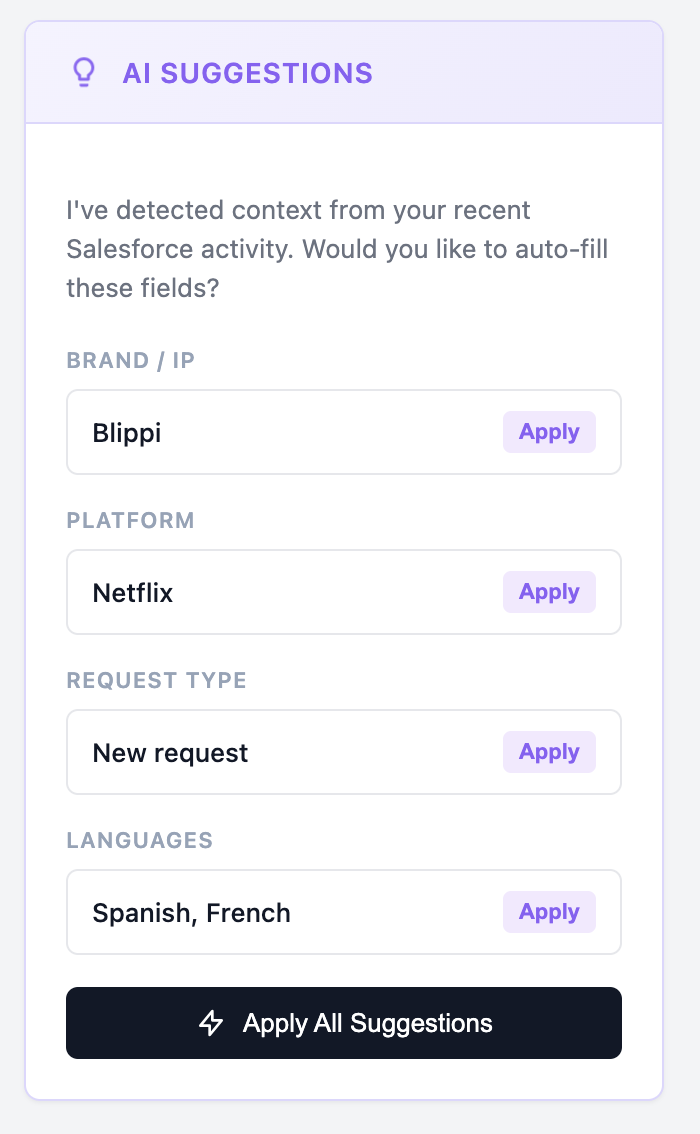Click the REQUEST TYPE field label
The height and width of the screenshot is (1134, 700).
point(156,680)
